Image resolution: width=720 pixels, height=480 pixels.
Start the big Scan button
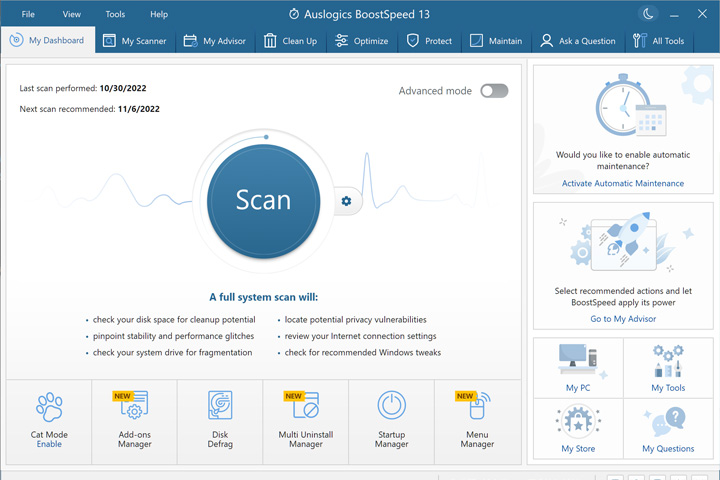coord(264,201)
